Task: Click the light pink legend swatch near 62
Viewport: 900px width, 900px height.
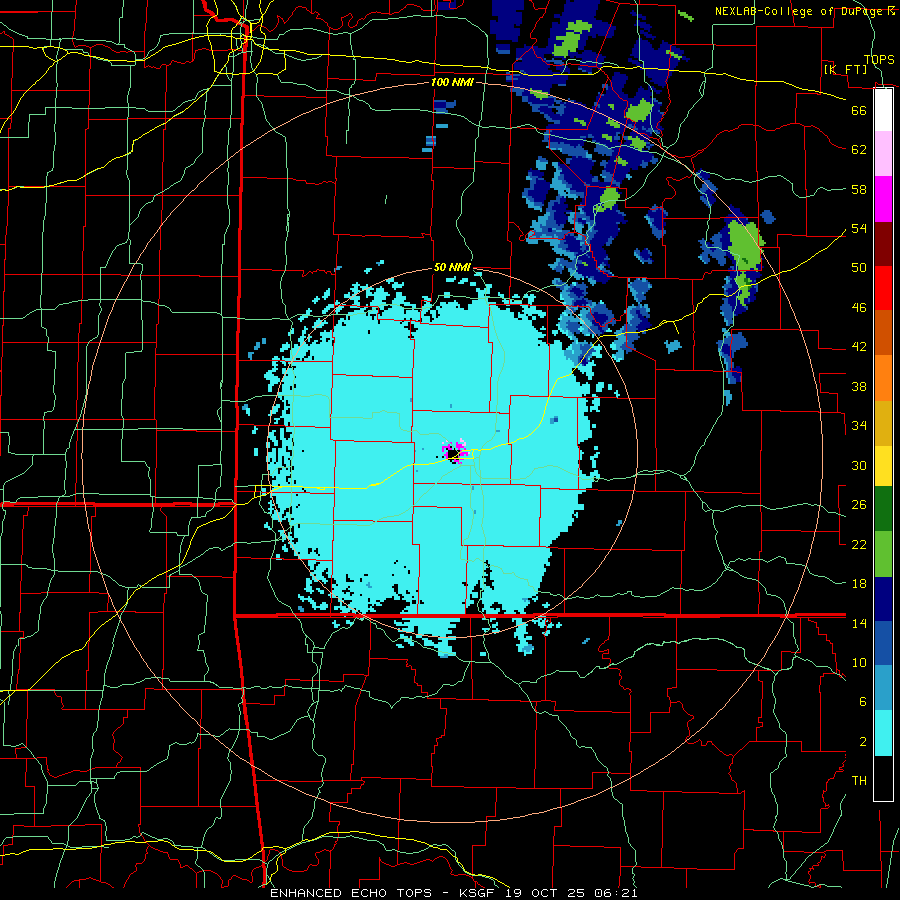Action: point(883,154)
